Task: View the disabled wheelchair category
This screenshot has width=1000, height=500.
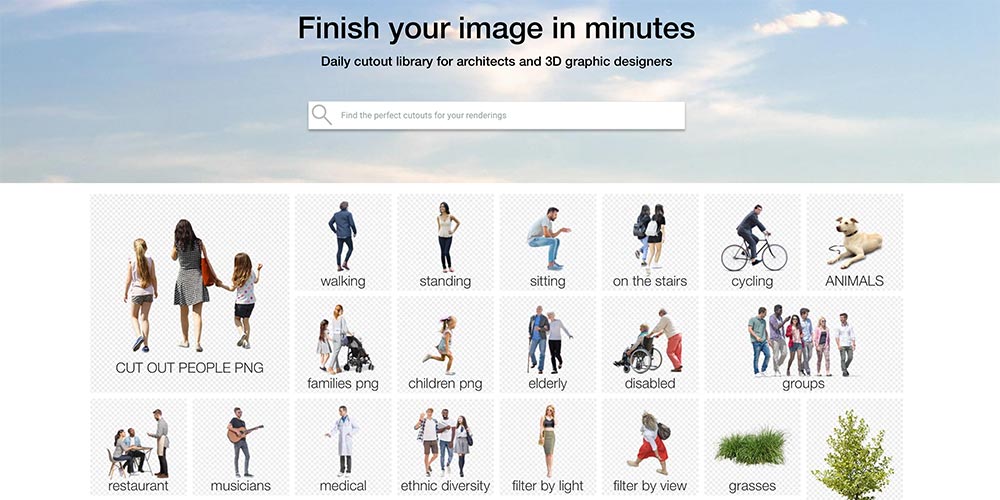Action: [x=650, y=344]
